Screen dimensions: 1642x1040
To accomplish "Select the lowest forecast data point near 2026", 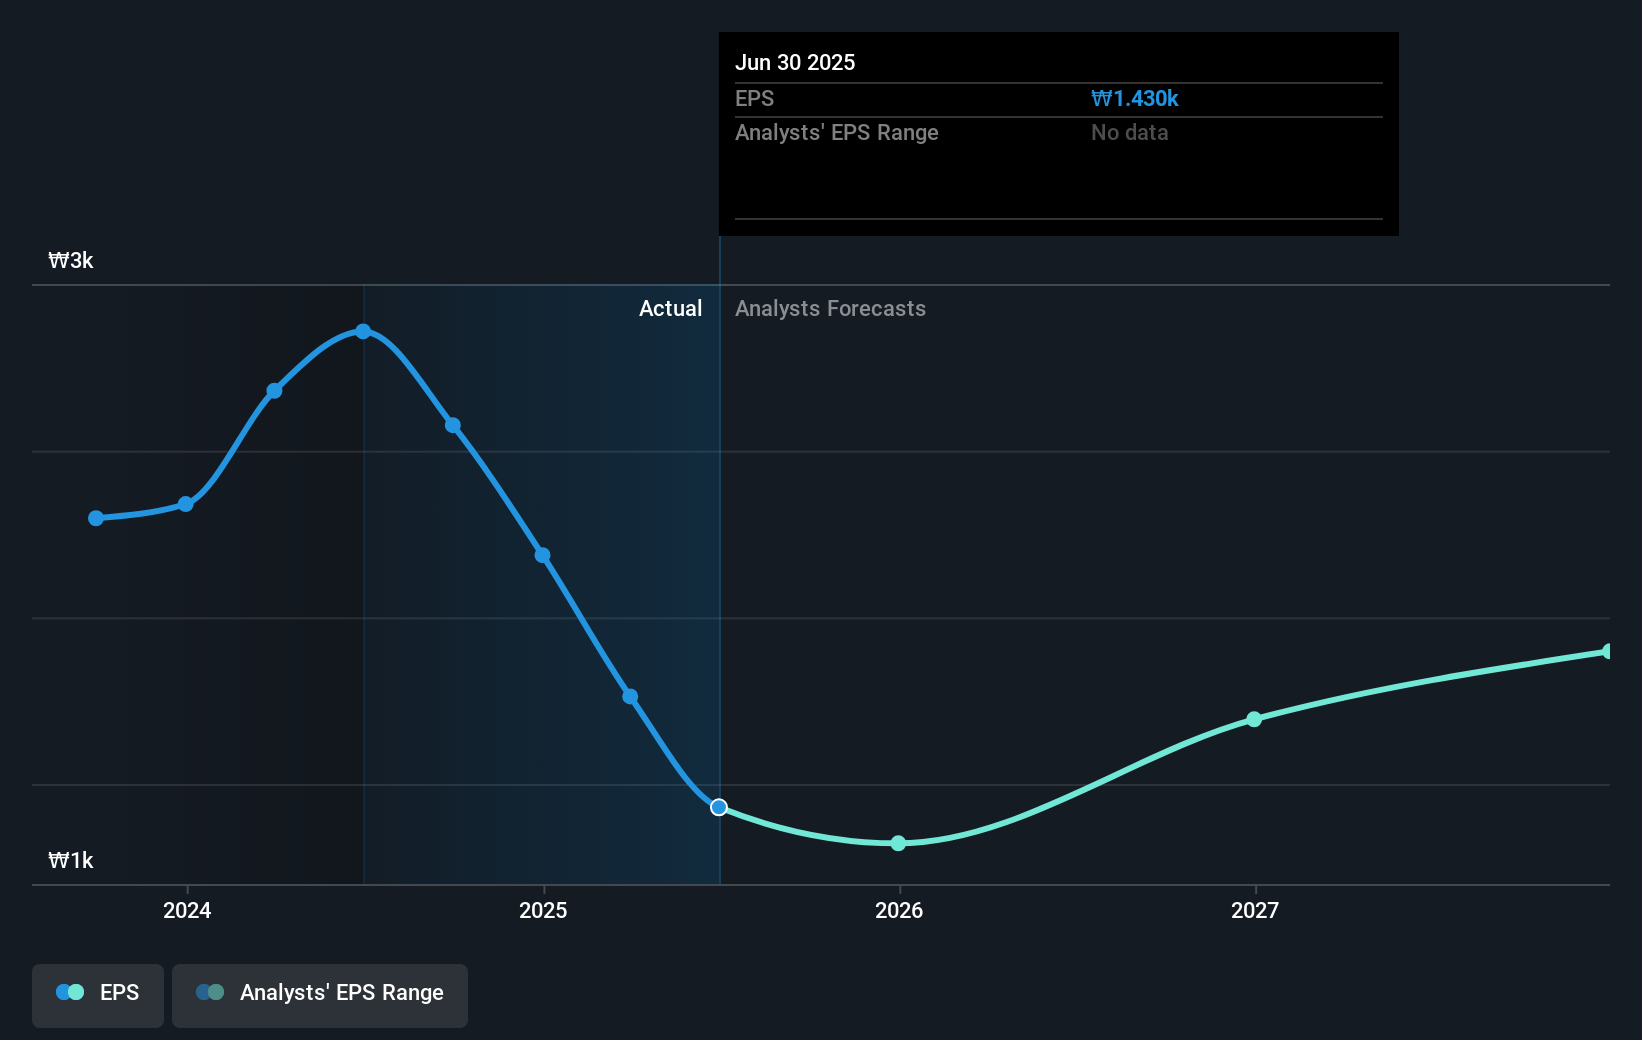I will (898, 844).
